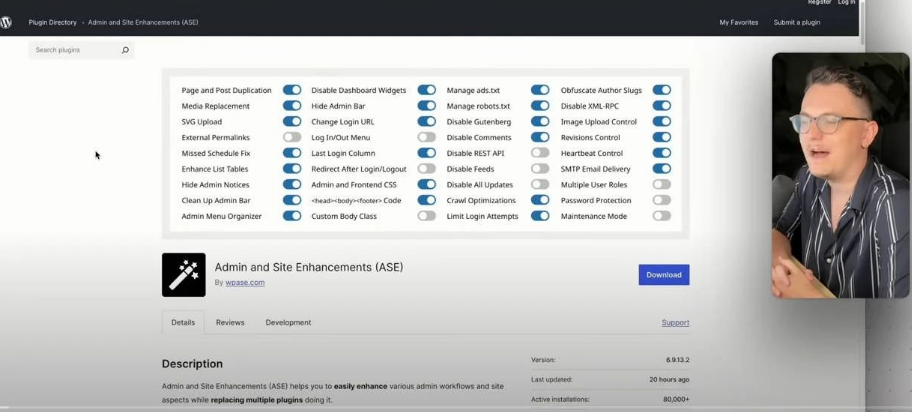Toggle the Maintenance Mode switch
The width and height of the screenshot is (912, 412).
pyautogui.click(x=661, y=216)
